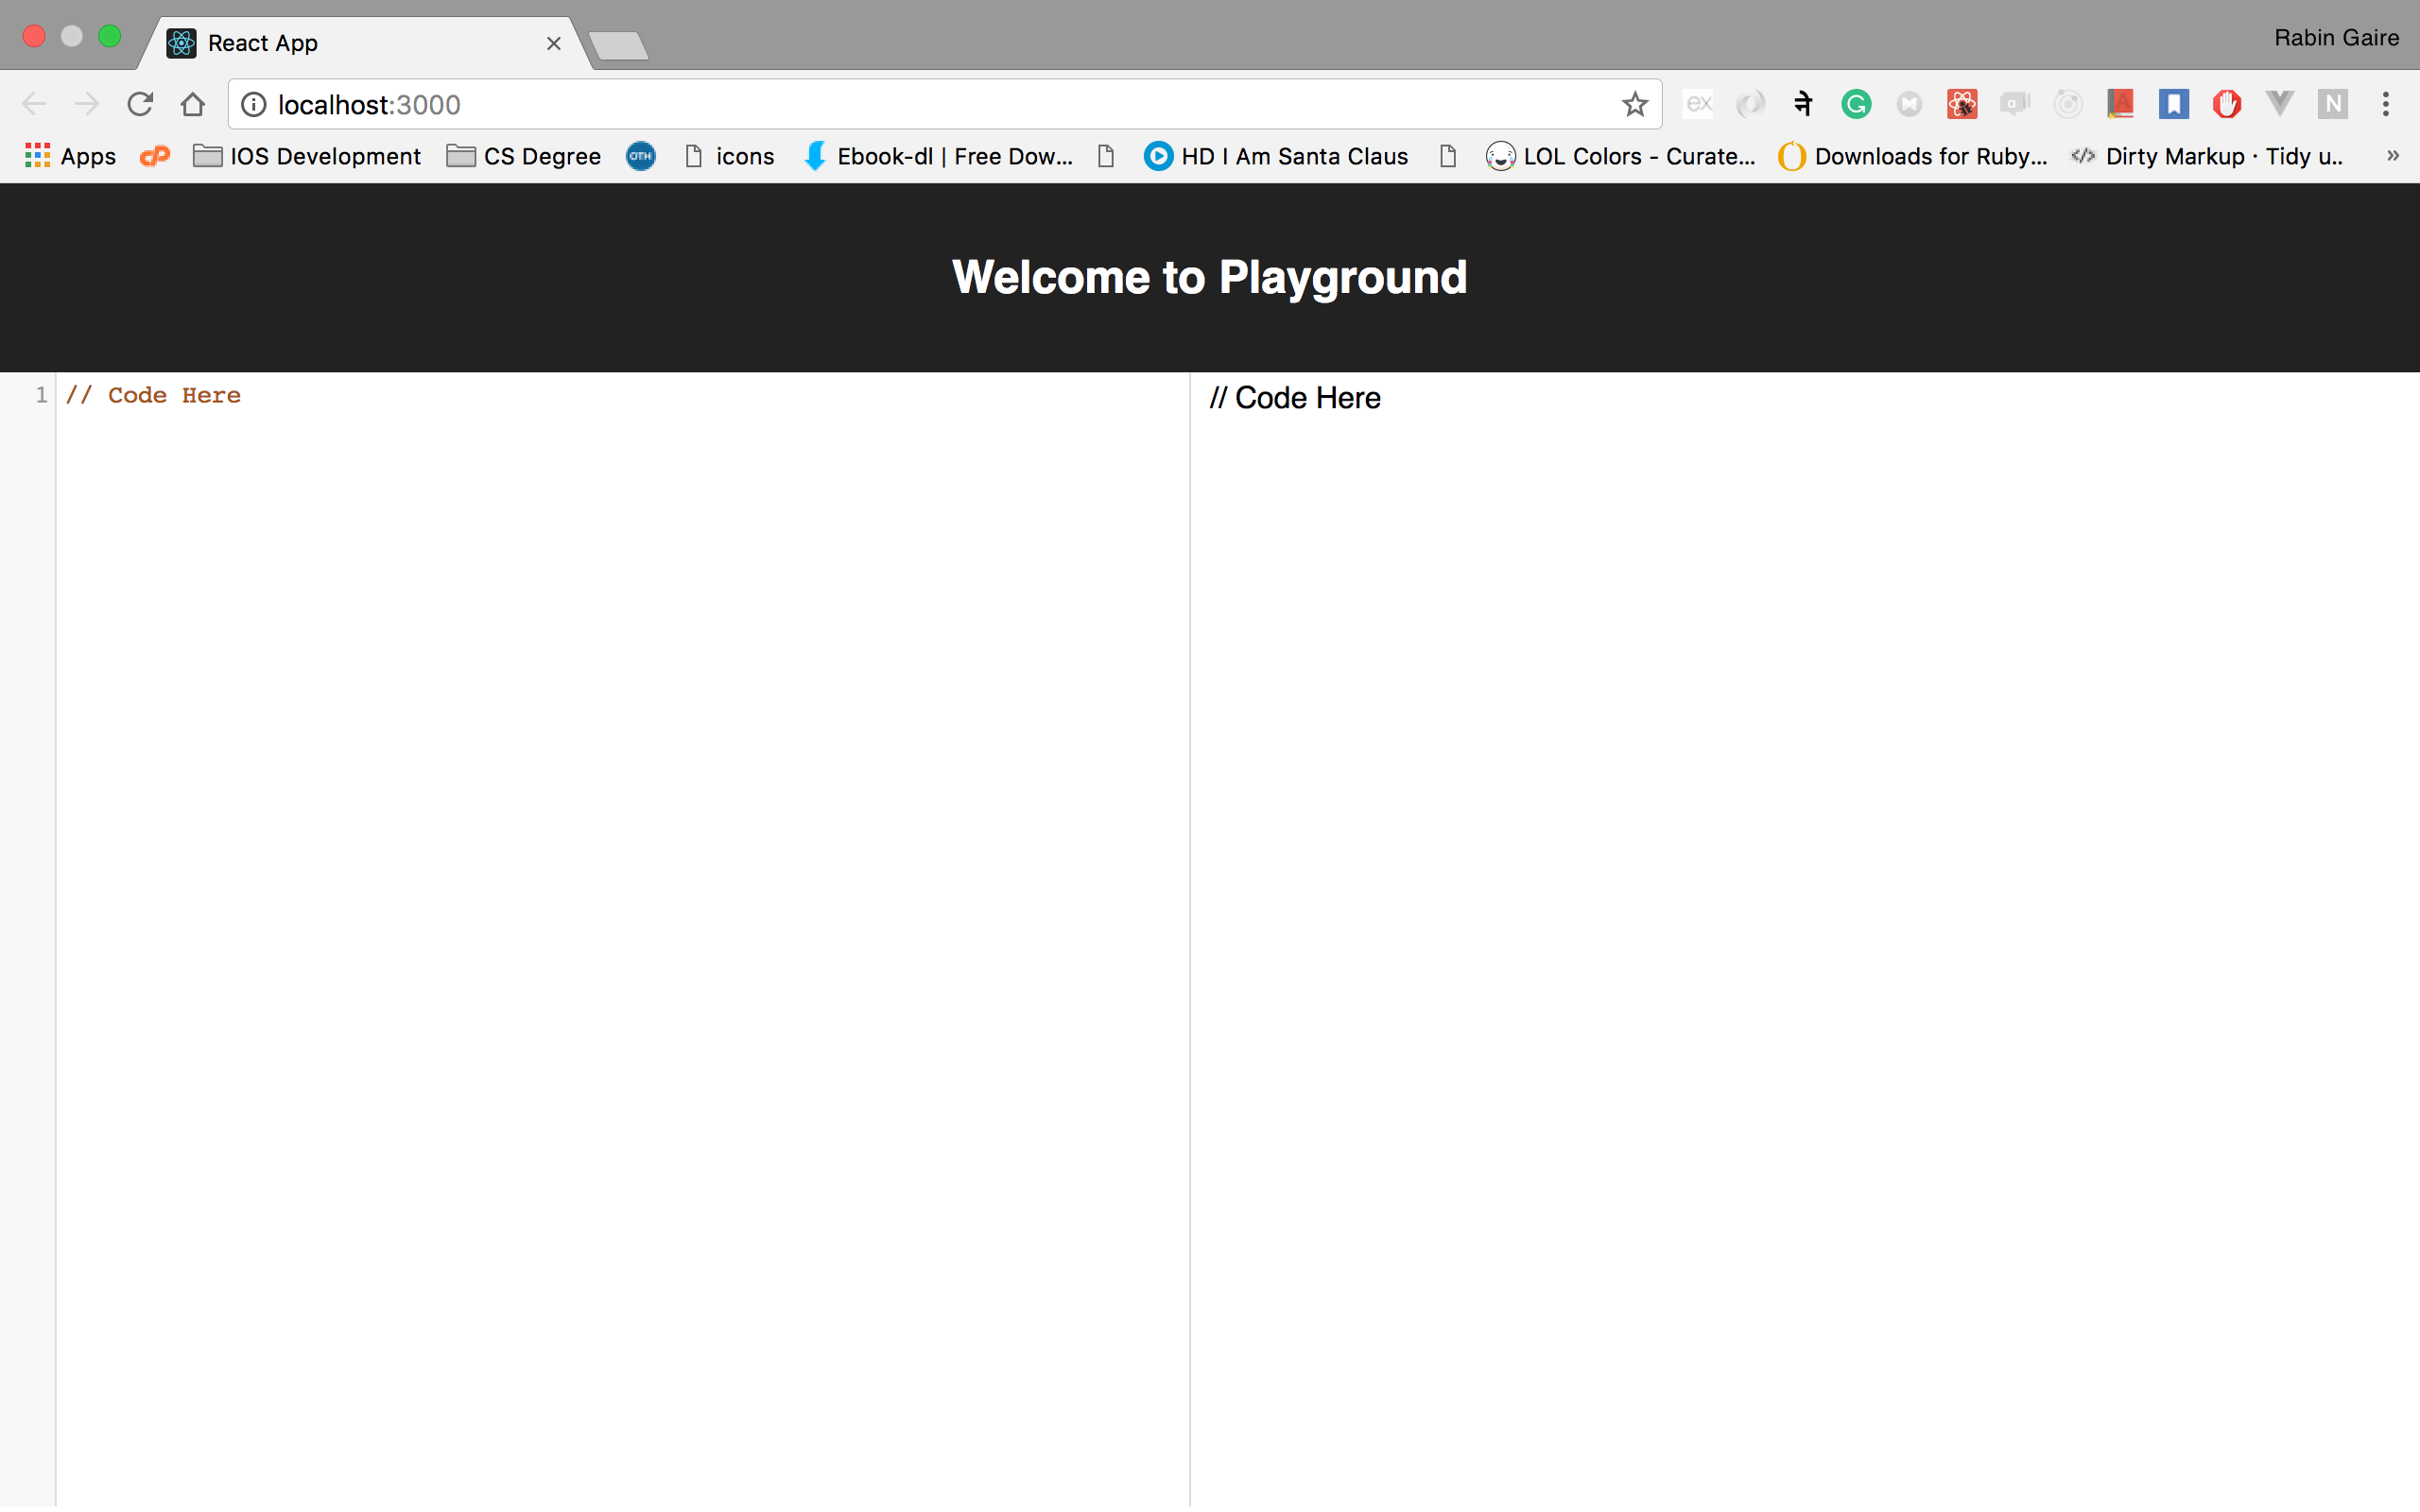Bookmark this page with the star

1634,104
